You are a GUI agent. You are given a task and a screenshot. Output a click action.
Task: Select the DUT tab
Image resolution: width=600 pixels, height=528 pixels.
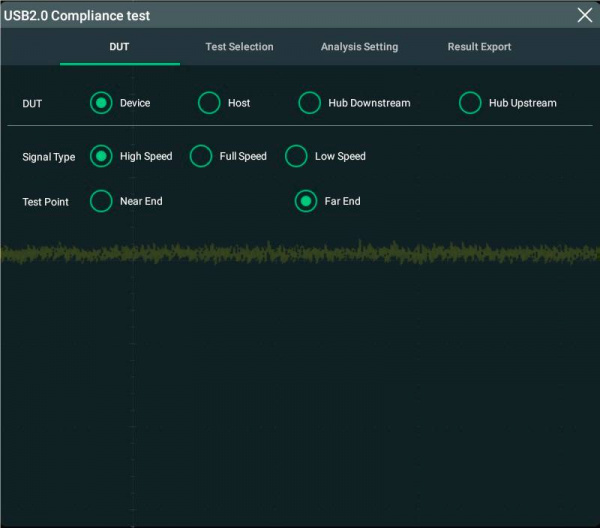[x=119, y=47]
